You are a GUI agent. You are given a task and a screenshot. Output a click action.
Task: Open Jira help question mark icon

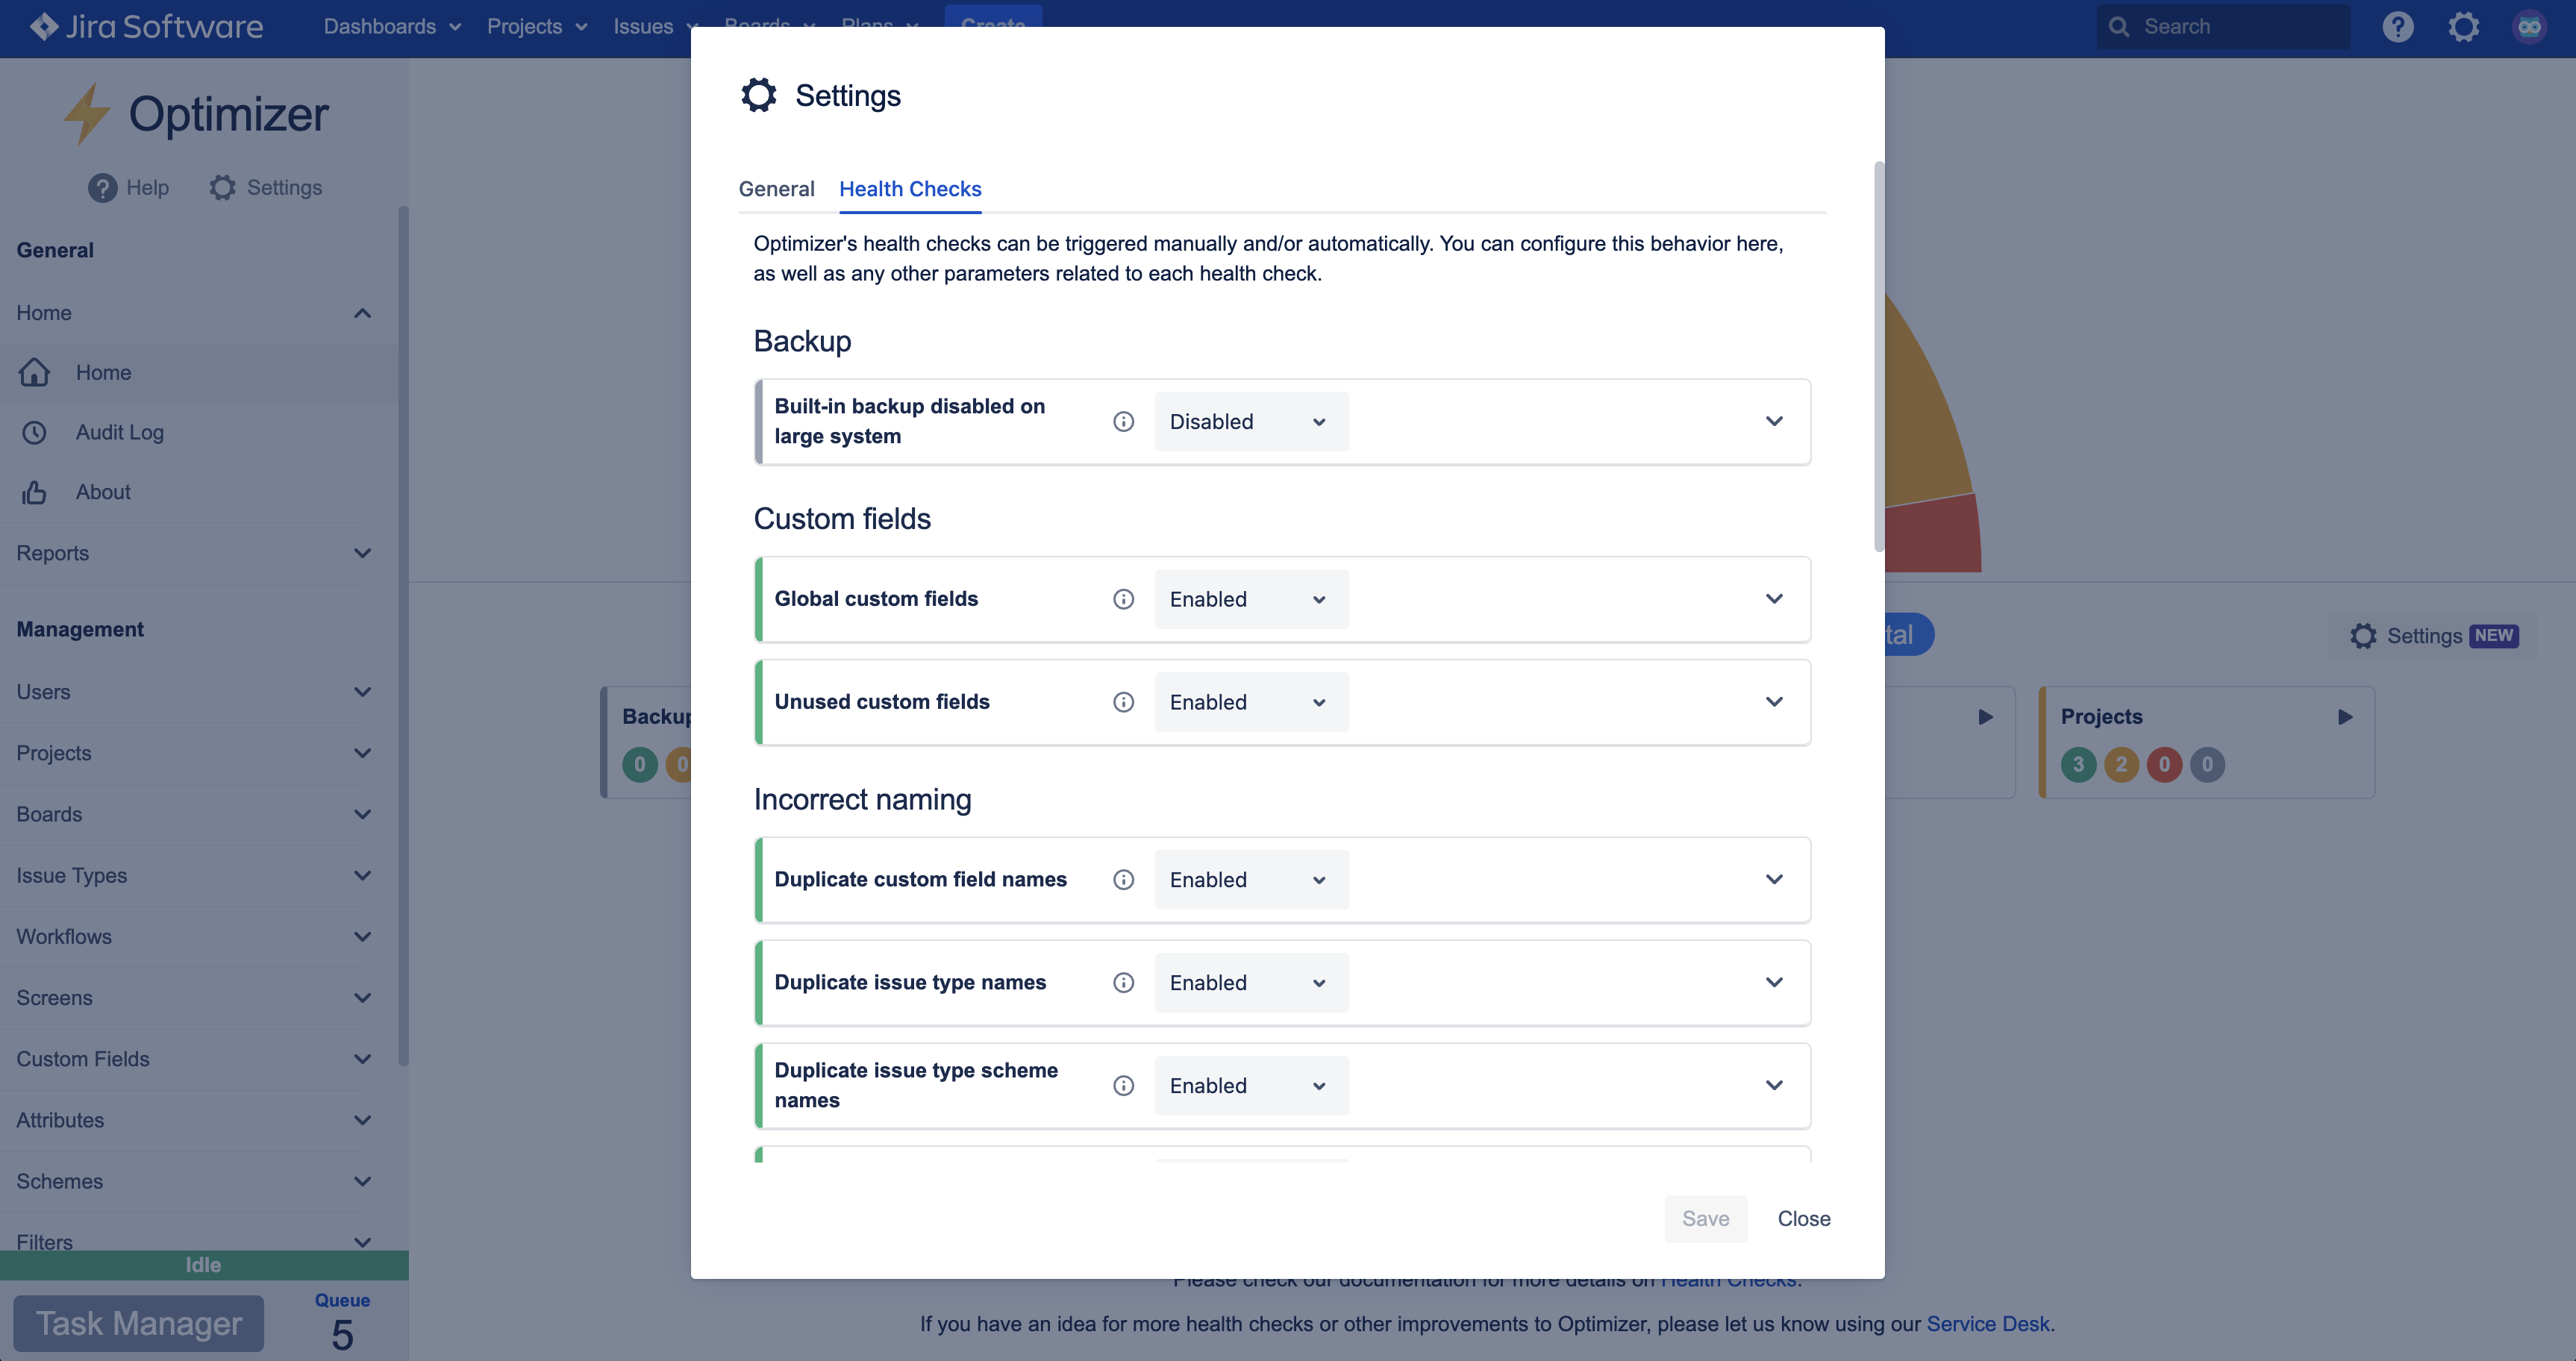[2397, 27]
